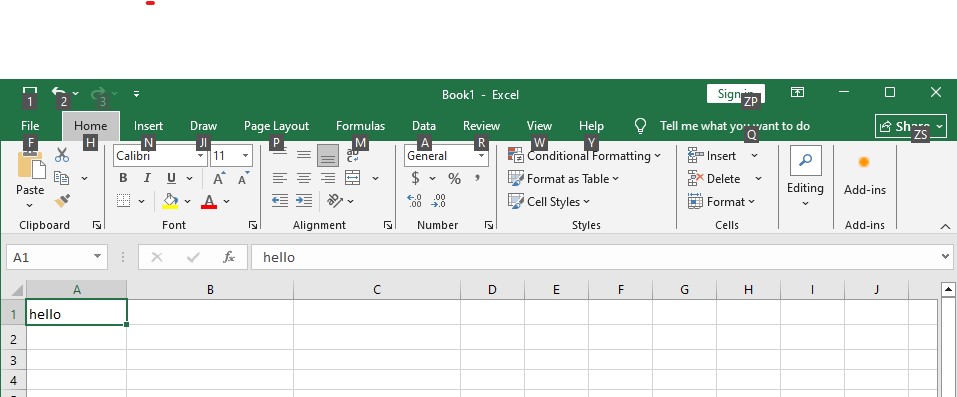Expand the Name Box dropdown arrow
Image resolution: width=957 pixels, height=397 pixels.
[x=97, y=257]
